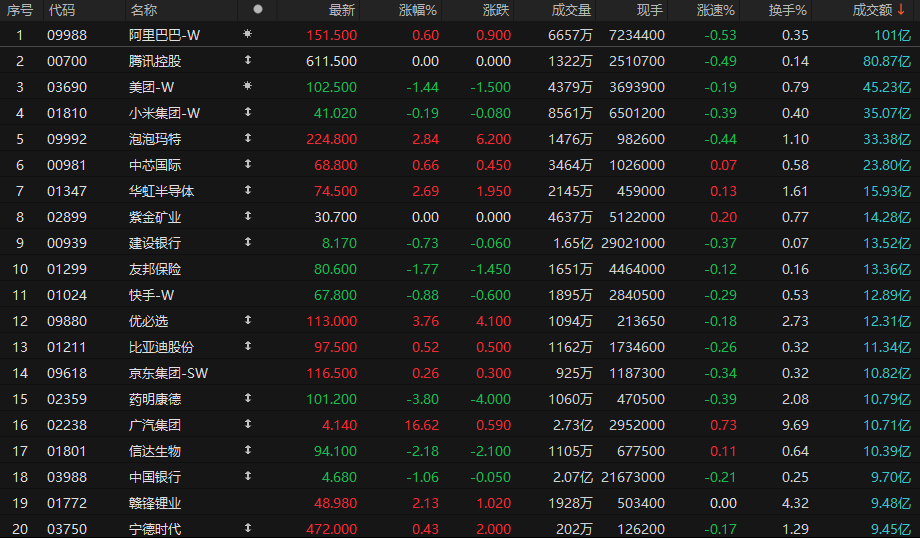
Task: Select the 中国银行 stock name
Action: pos(155,478)
